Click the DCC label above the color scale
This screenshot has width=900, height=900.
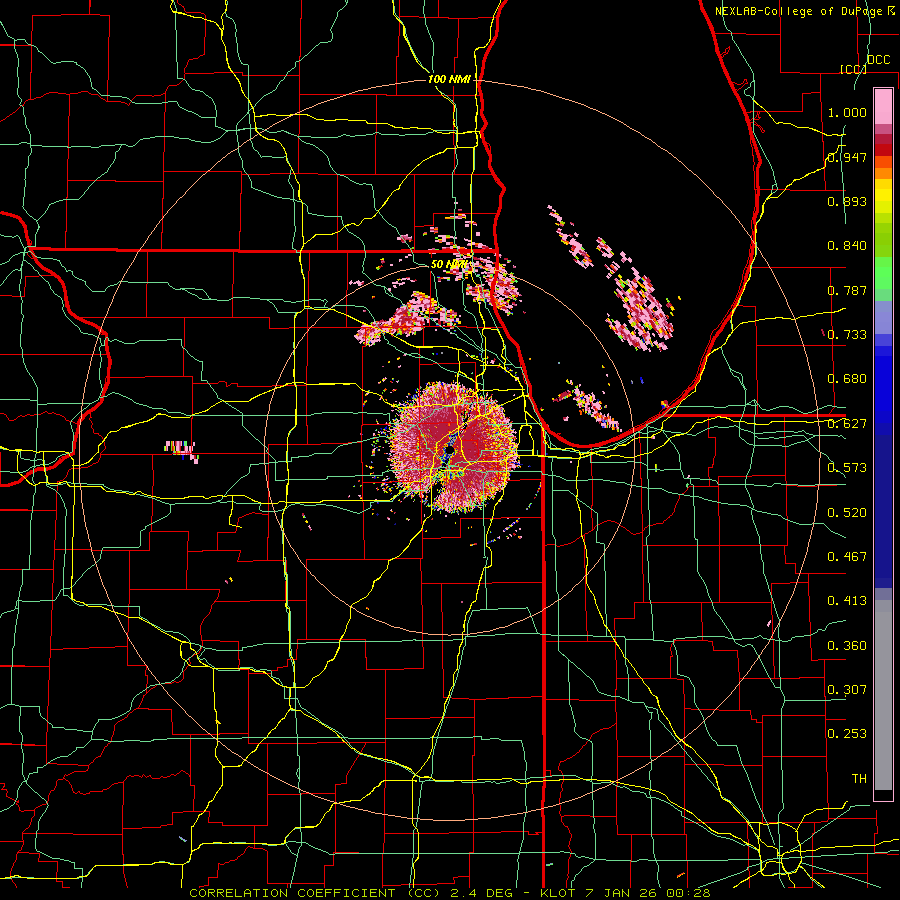(878, 60)
